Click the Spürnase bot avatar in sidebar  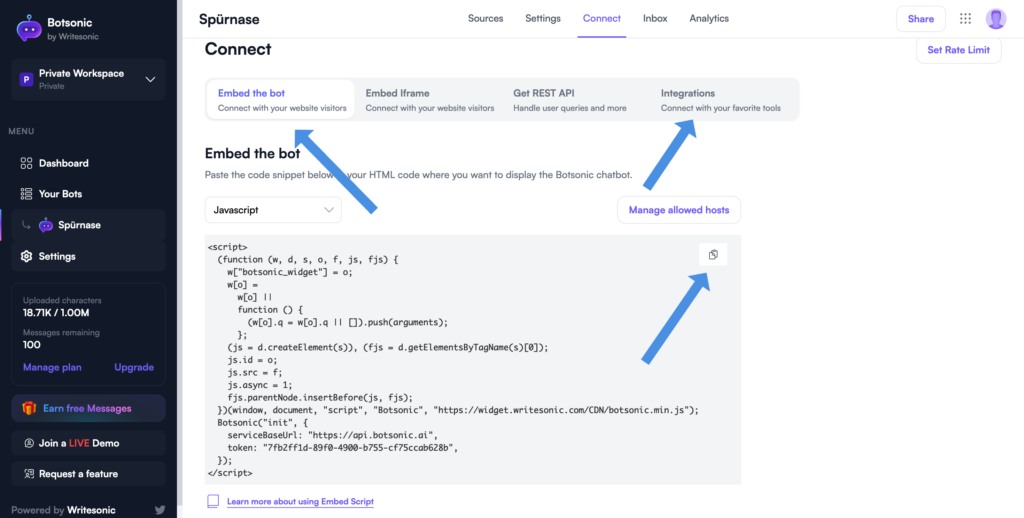click(x=46, y=225)
